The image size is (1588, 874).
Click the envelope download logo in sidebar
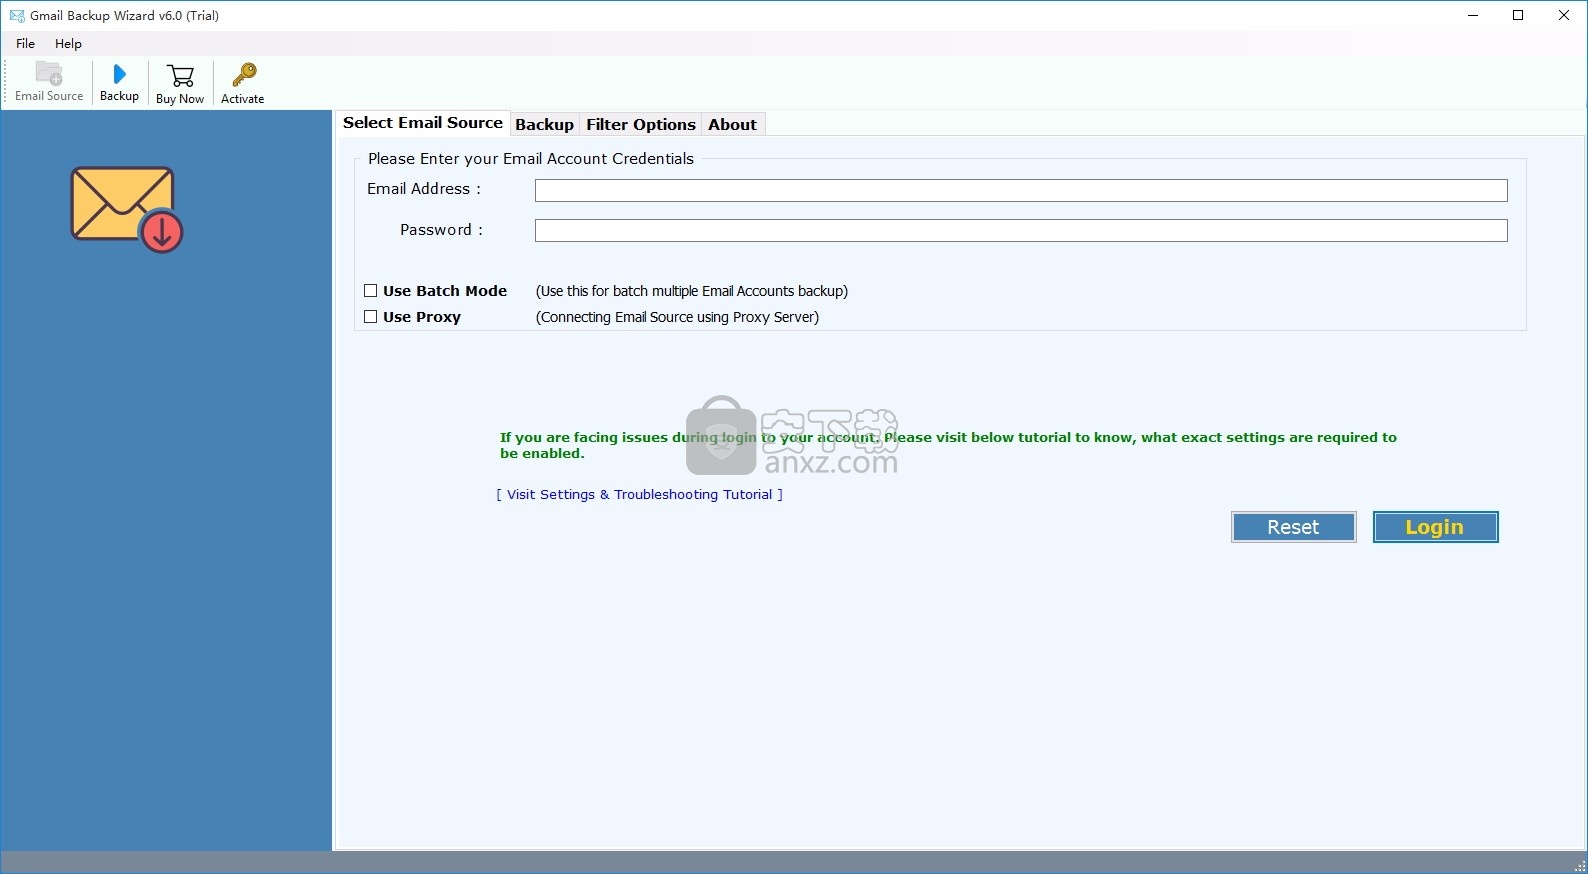pos(127,209)
